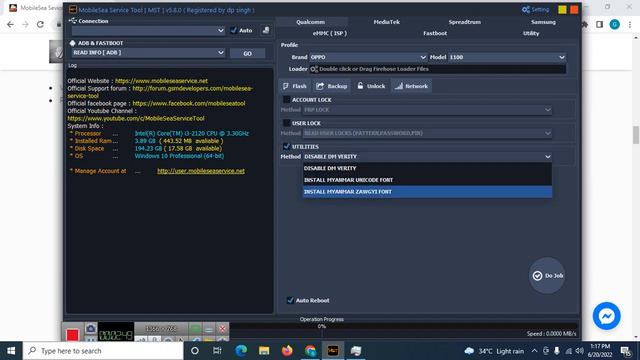Switch to Chrome on the taskbar
The image size is (640, 360).
(310, 351)
